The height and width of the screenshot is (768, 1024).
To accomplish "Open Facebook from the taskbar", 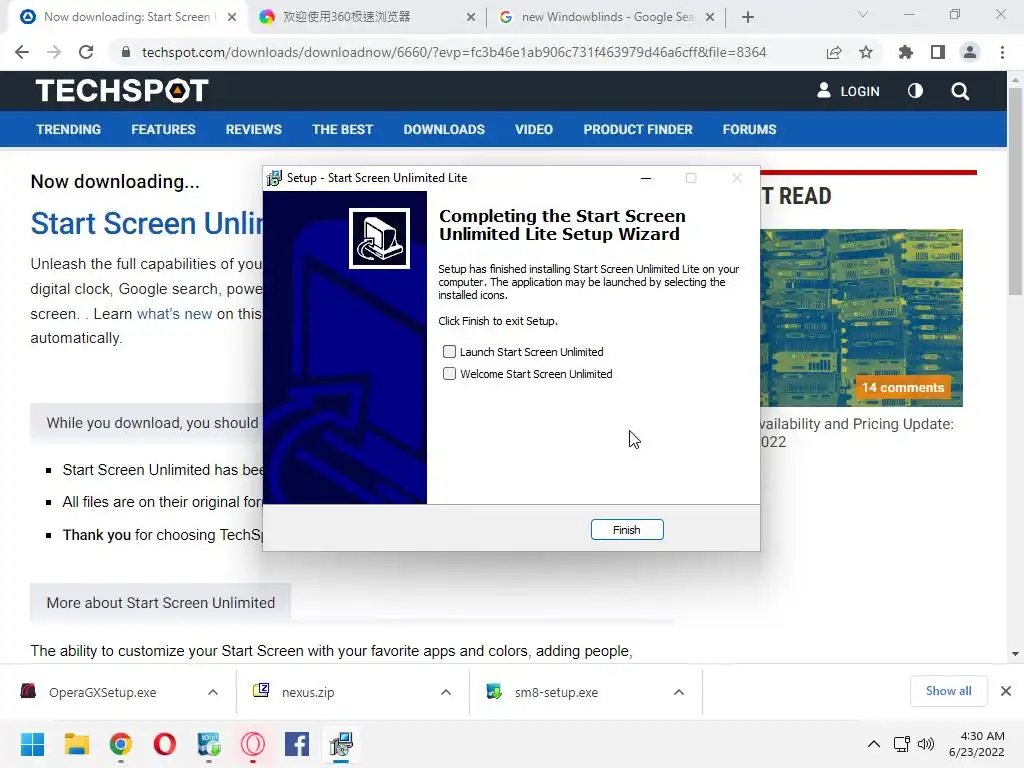I will click(296, 744).
